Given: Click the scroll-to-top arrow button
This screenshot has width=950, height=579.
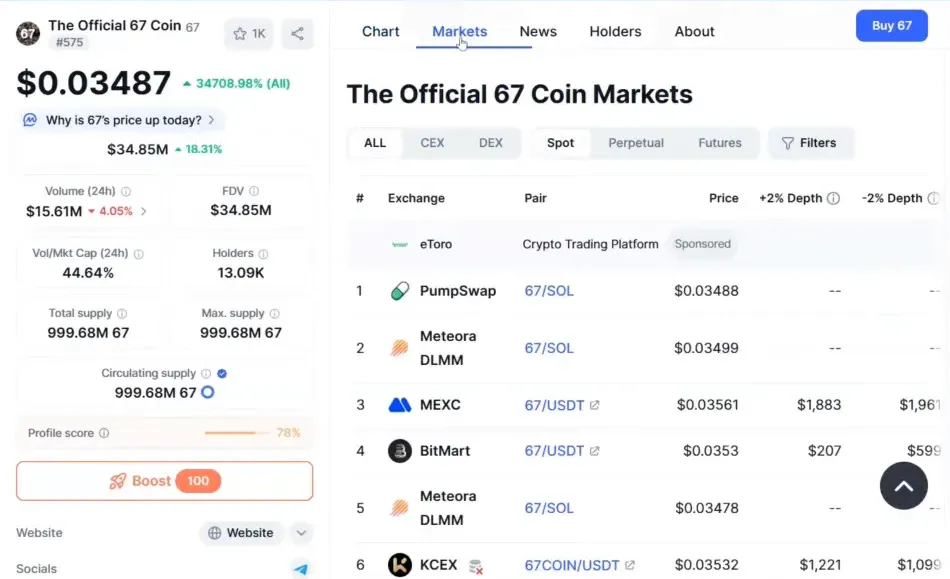Looking at the screenshot, I should (x=903, y=485).
